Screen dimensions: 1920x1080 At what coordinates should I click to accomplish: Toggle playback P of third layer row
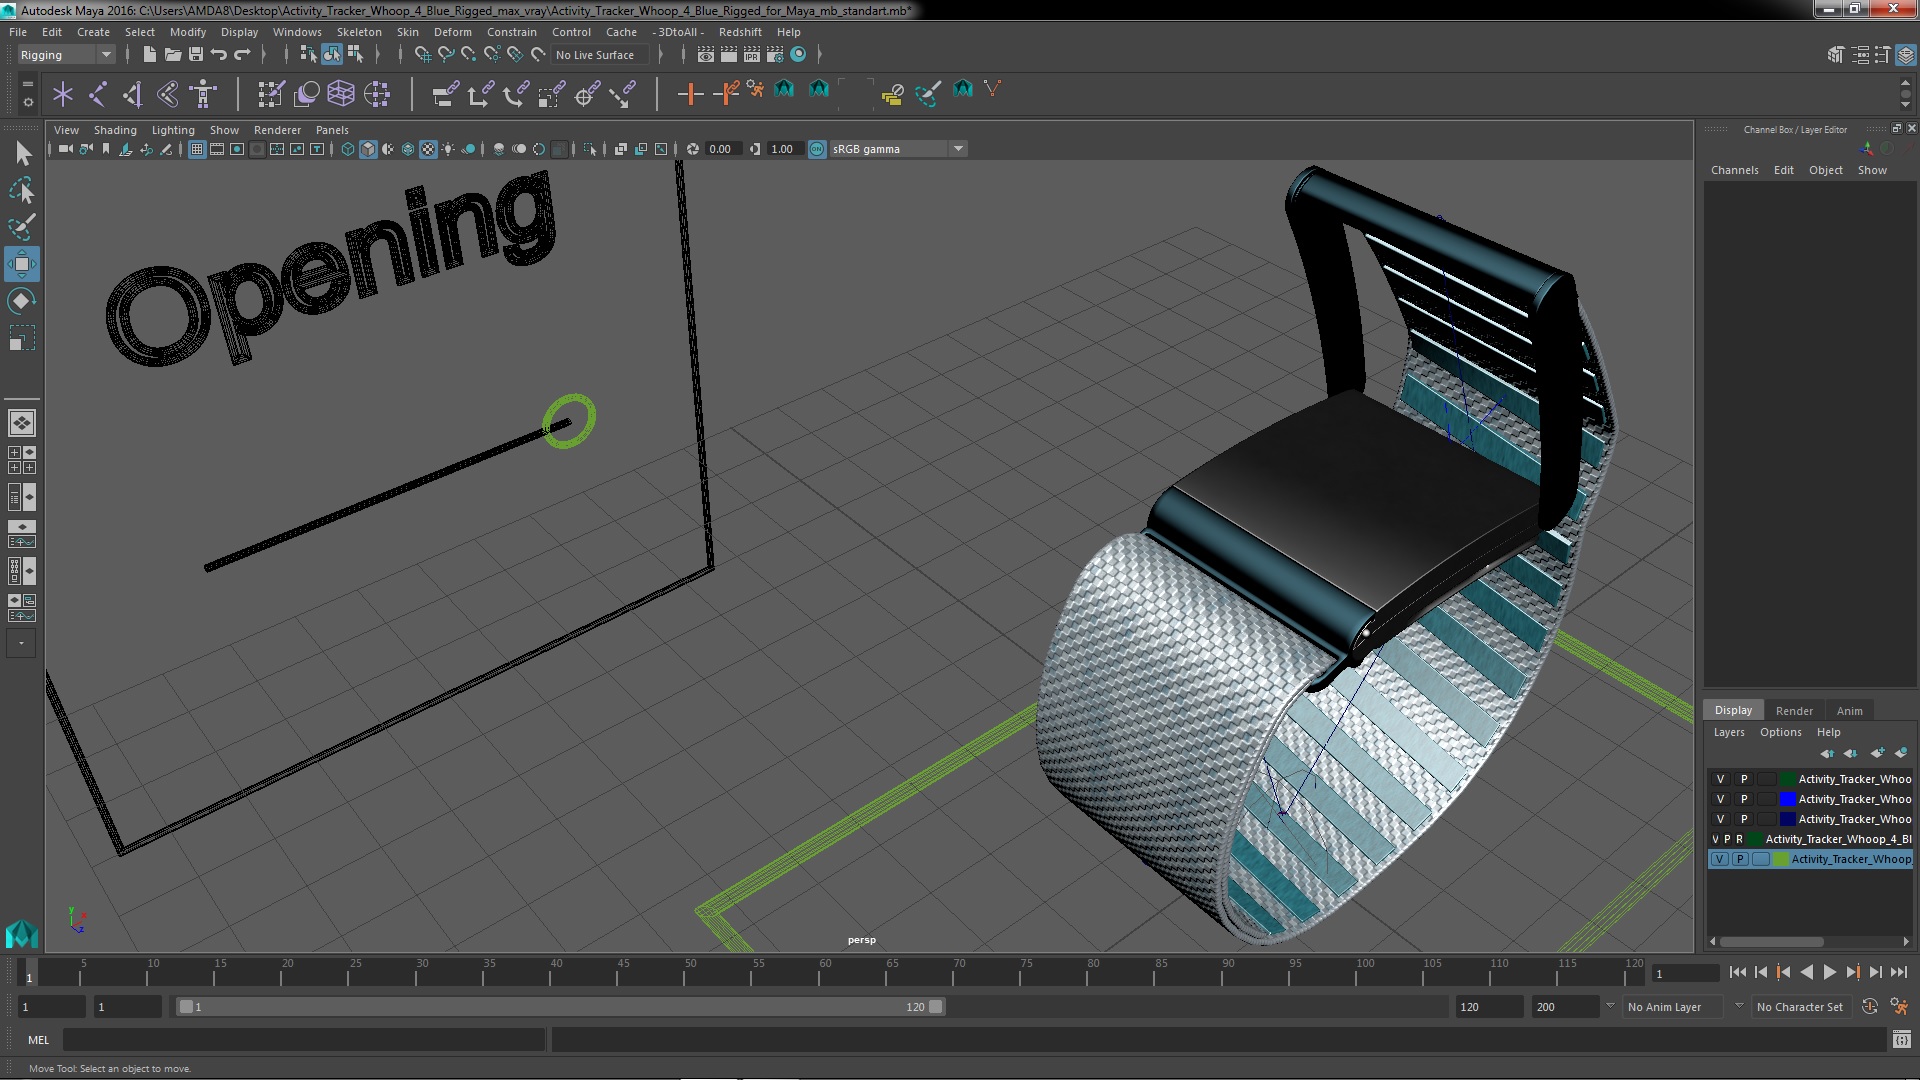(1744, 819)
